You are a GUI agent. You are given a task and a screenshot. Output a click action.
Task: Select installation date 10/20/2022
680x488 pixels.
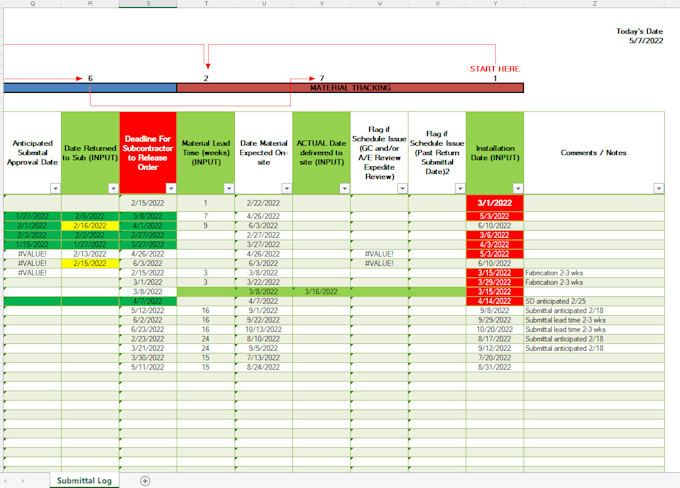point(495,330)
